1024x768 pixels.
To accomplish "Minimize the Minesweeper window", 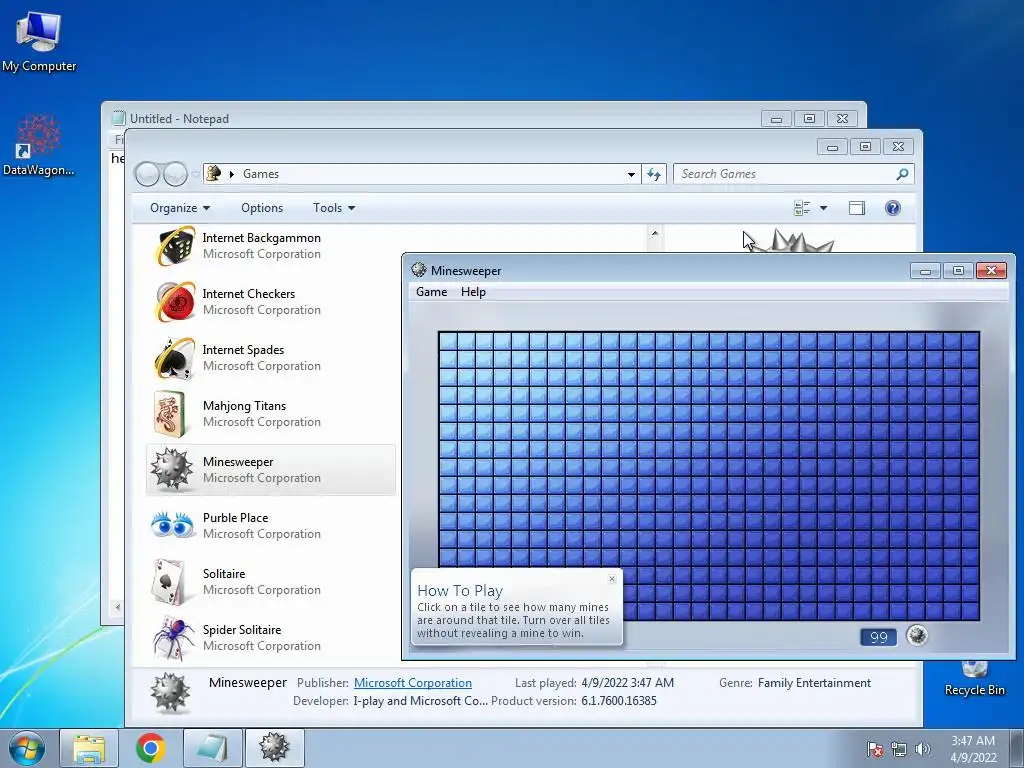I will 925,270.
